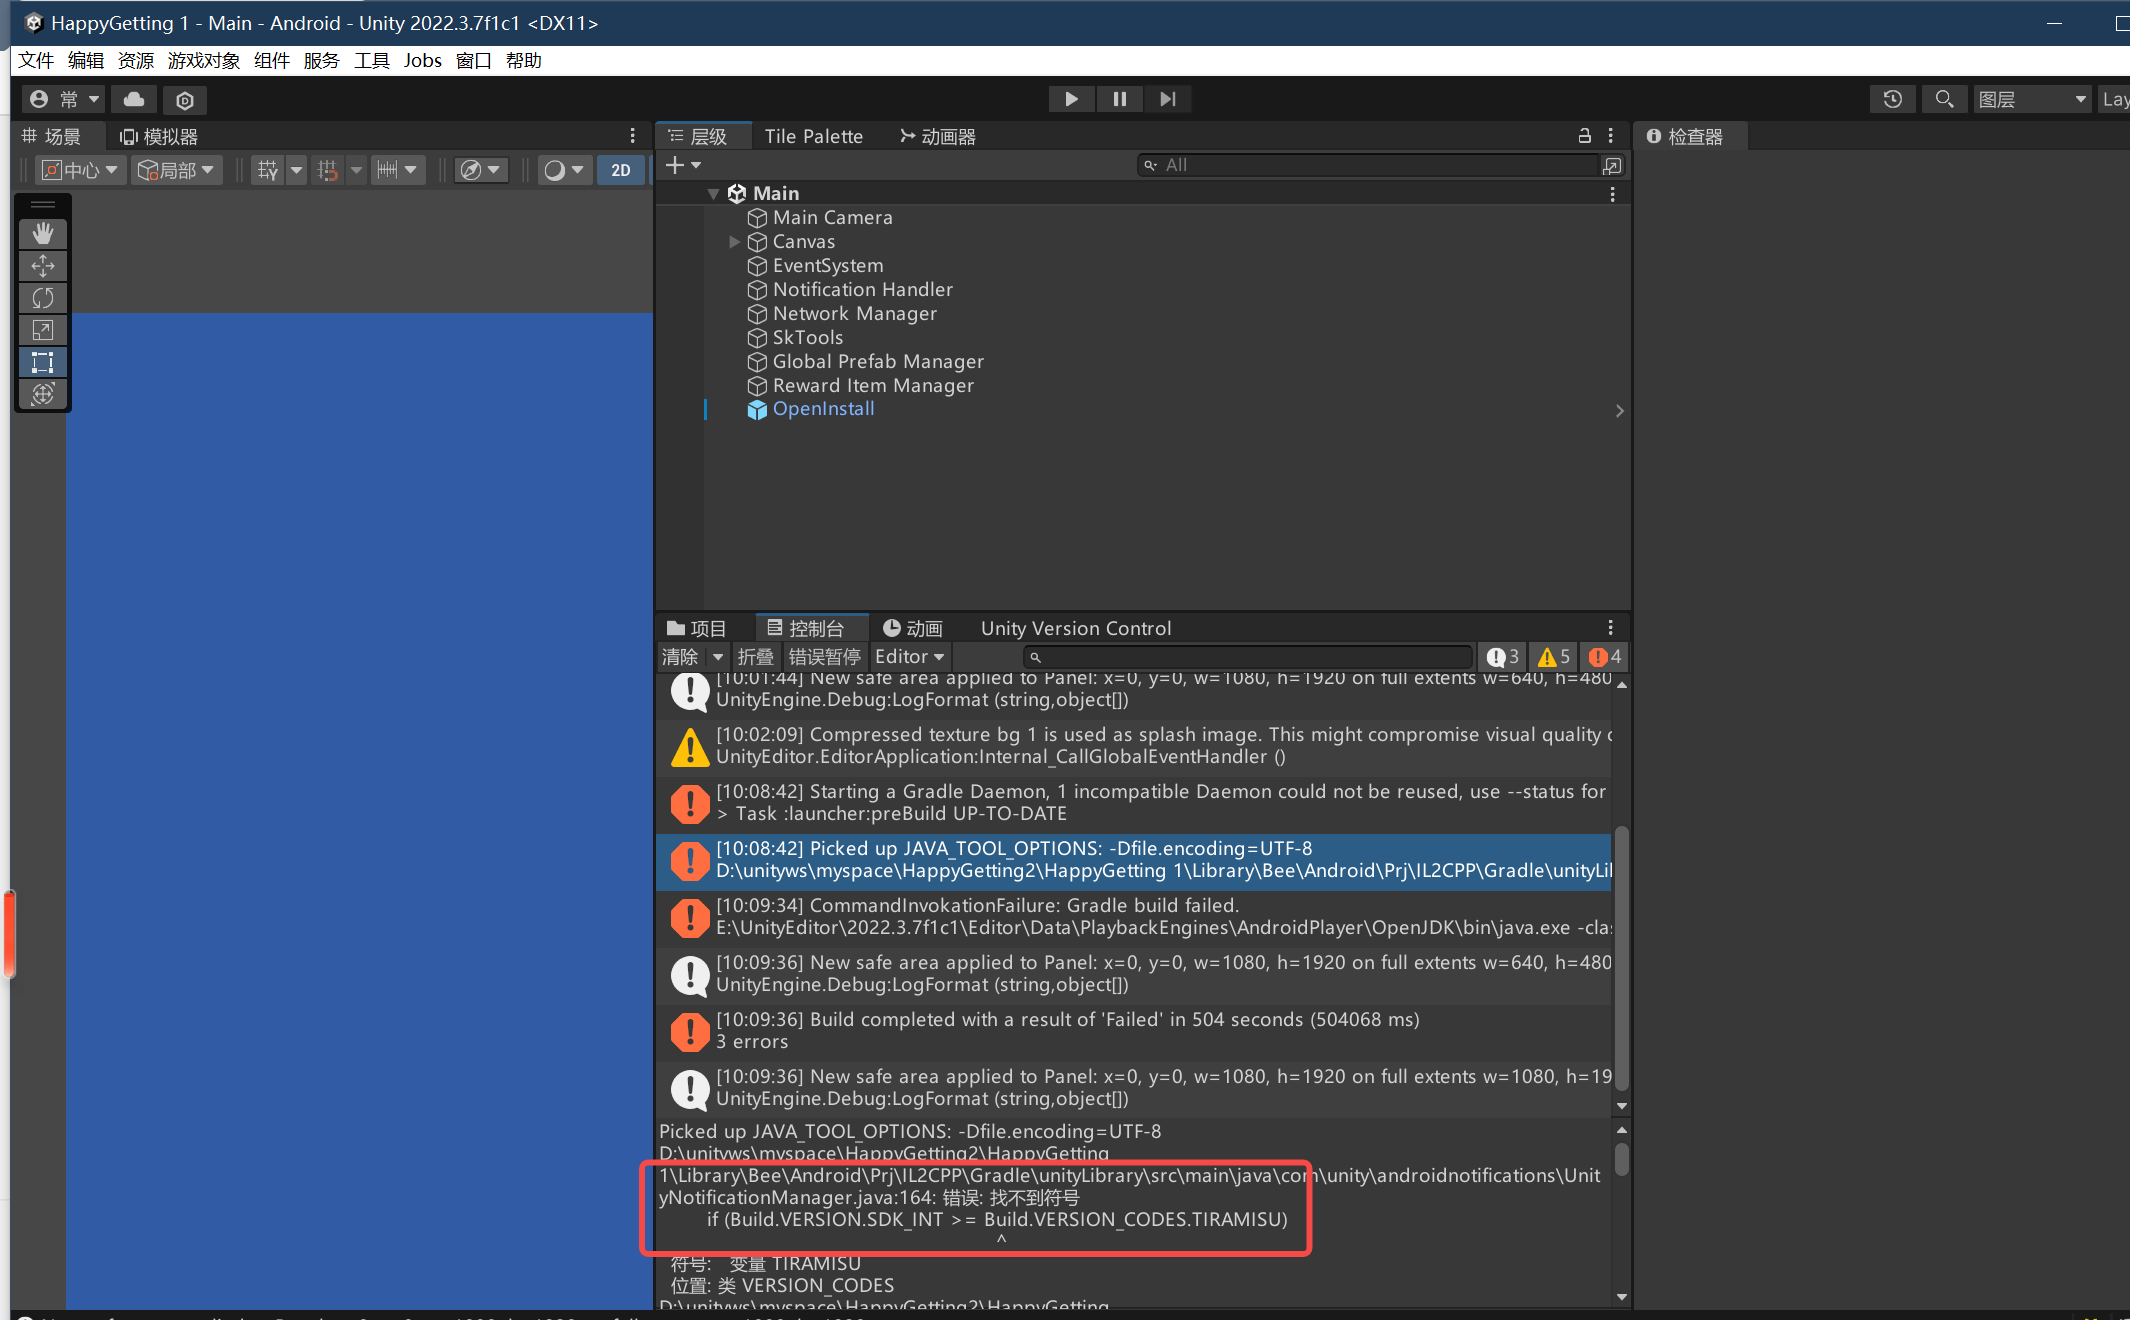Open the Jobs menu
The image size is (2130, 1320).
pyautogui.click(x=423, y=61)
